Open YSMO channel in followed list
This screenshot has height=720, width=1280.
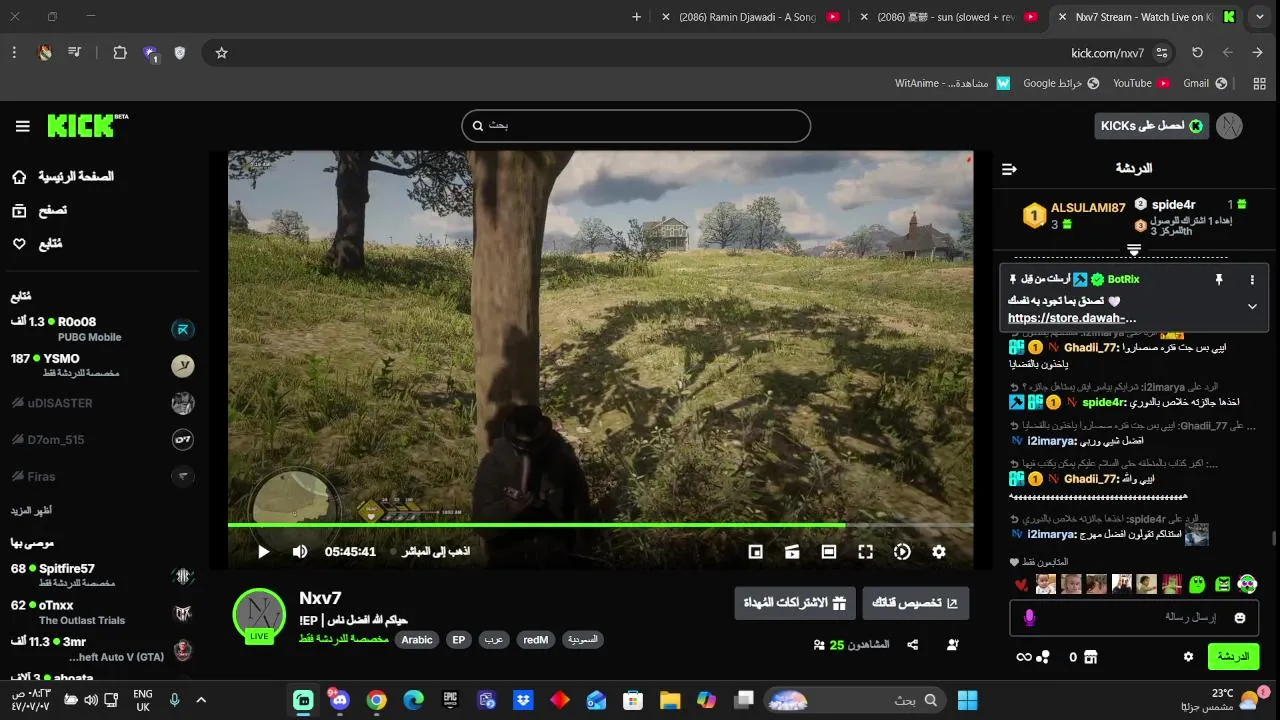click(x=103, y=365)
